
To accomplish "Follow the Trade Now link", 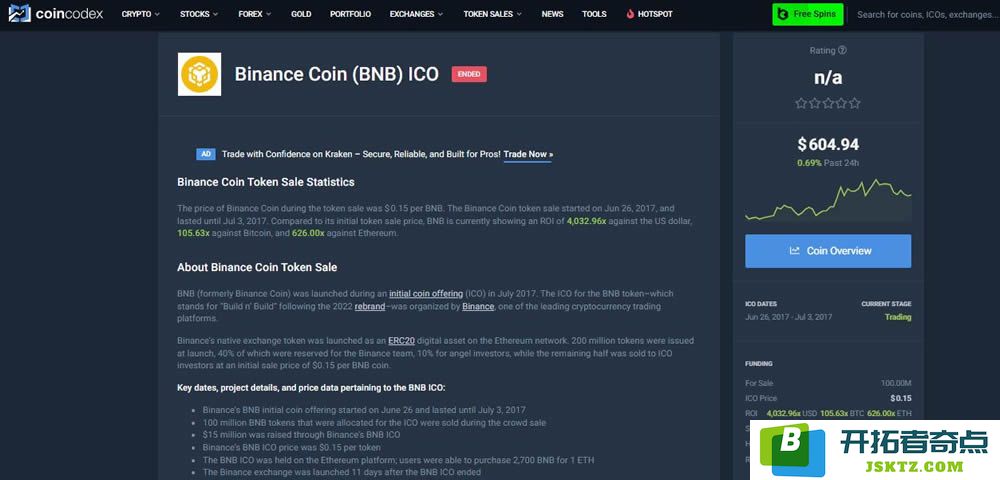I will (527, 154).
